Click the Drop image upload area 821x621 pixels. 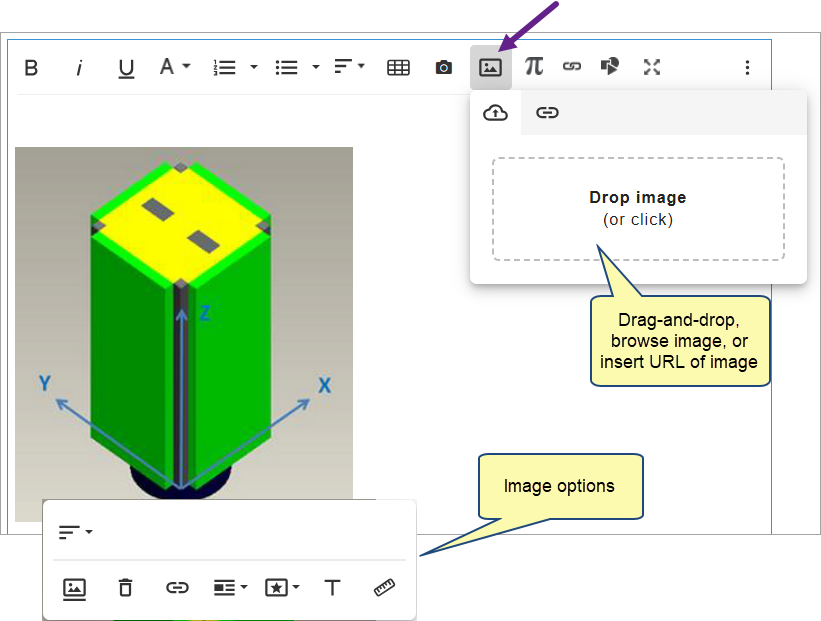point(637,209)
